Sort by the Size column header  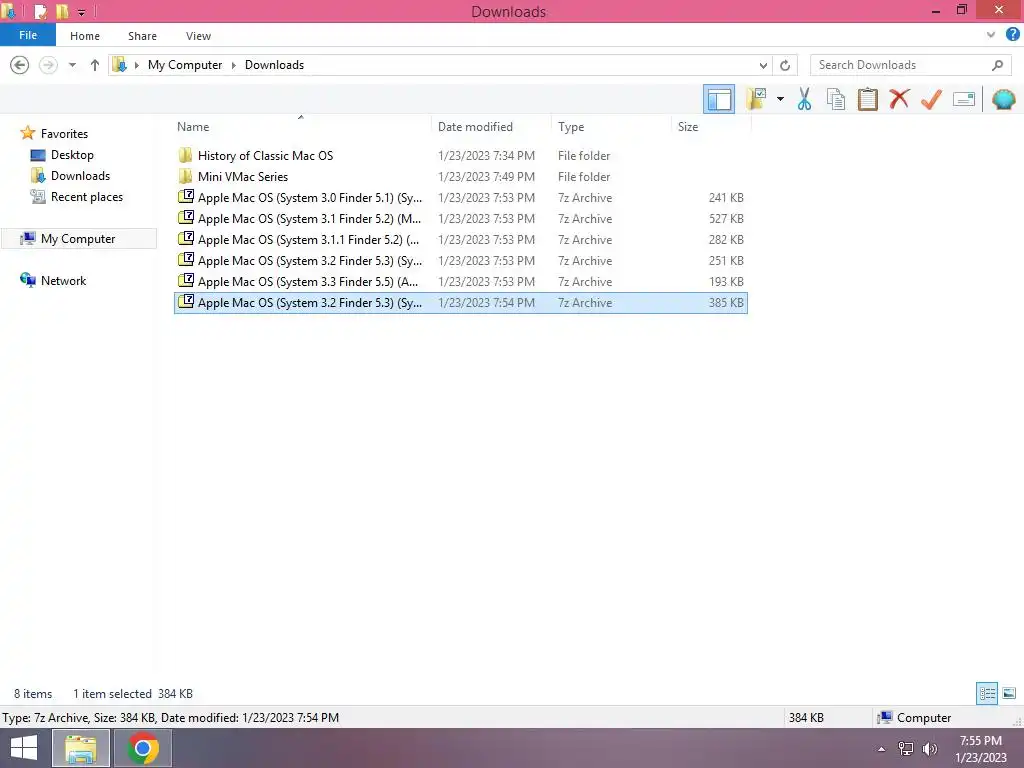[711, 127]
